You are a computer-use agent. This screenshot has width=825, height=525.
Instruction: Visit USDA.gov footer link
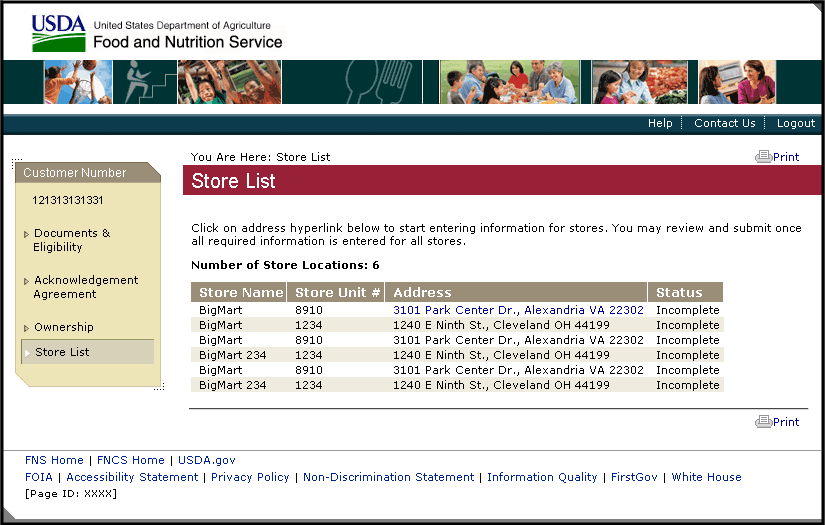[207, 460]
